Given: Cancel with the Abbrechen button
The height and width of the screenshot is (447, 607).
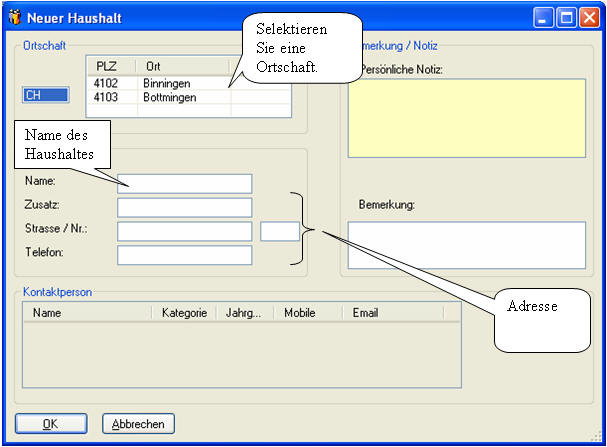Looking at the screenshot, I should coord(138,424).
